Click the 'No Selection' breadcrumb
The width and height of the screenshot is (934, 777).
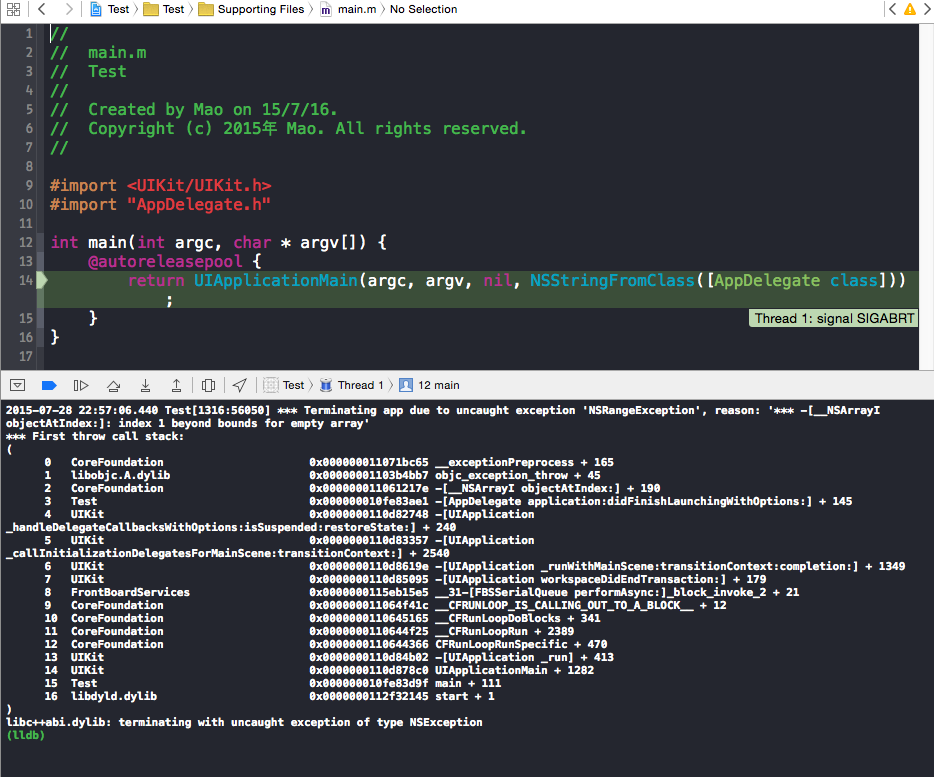coord(423,9)
